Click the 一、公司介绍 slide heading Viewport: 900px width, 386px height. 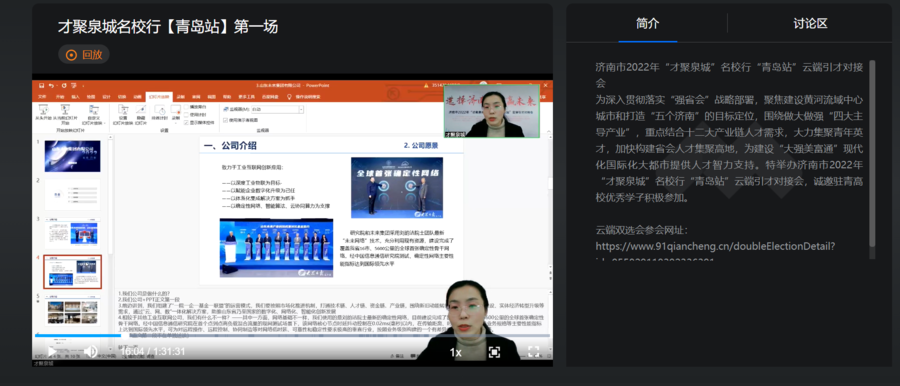230,146
